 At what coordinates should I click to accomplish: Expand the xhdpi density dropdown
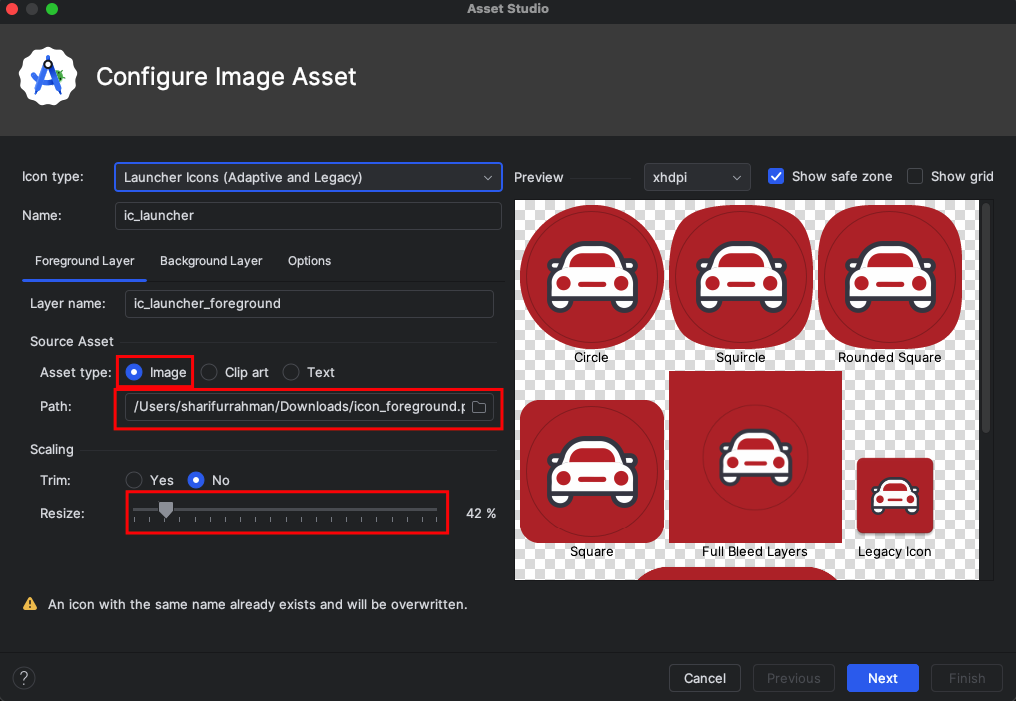click(697, 177)
